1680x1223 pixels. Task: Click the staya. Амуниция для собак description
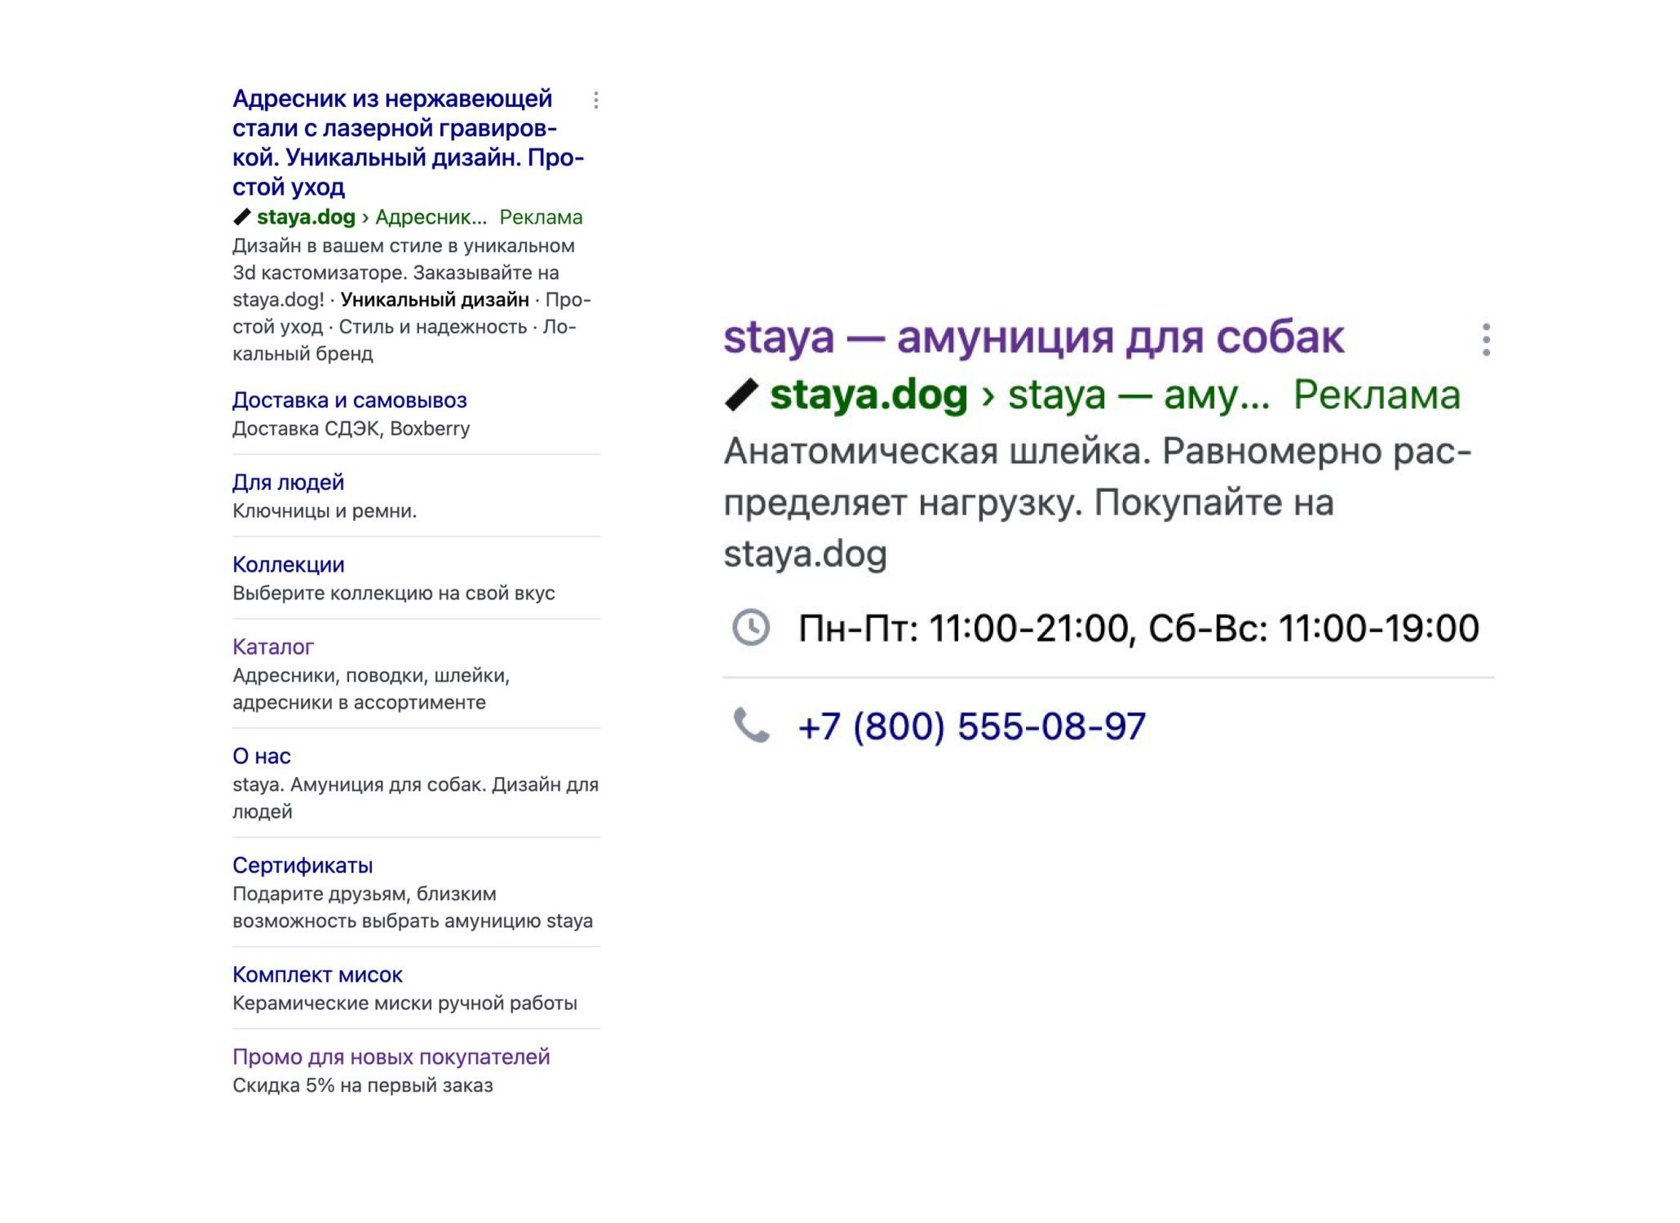(x=415, y=798)
